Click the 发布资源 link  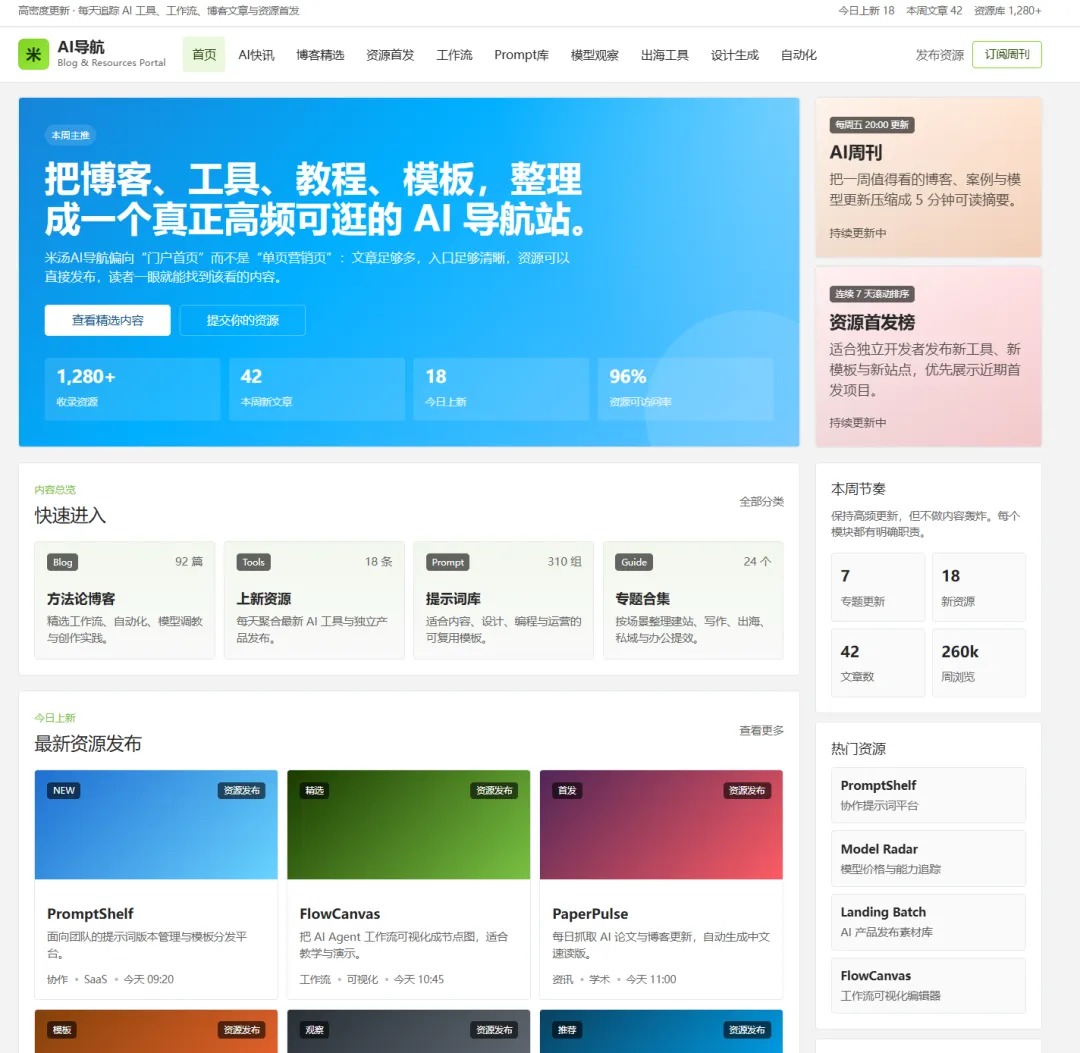pyautogui.click(x=939, y=54)
